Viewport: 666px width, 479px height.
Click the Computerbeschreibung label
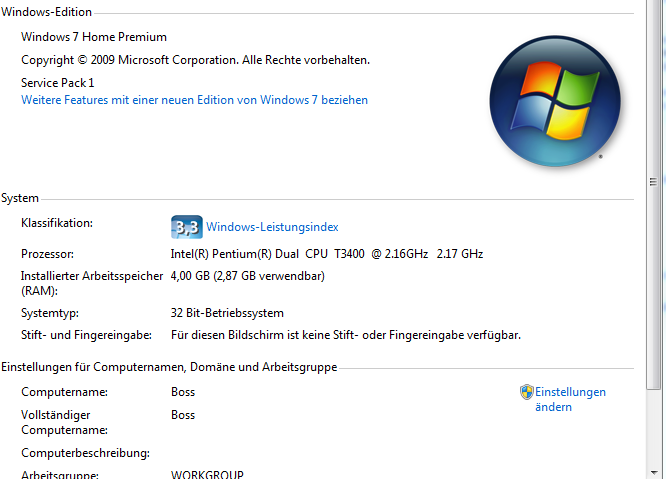point(85,453)
